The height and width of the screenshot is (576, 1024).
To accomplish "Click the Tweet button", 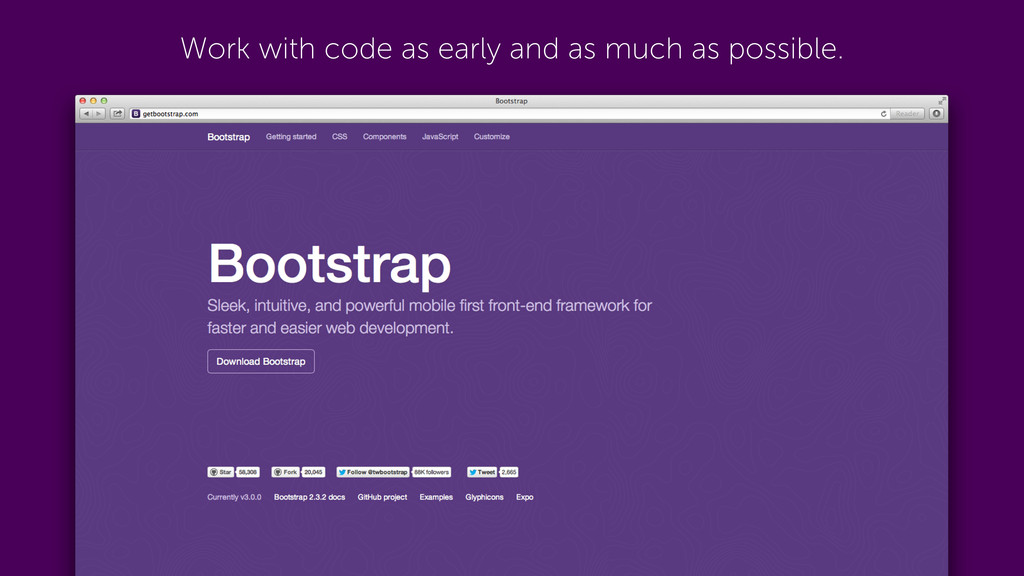I will (481, 472).
